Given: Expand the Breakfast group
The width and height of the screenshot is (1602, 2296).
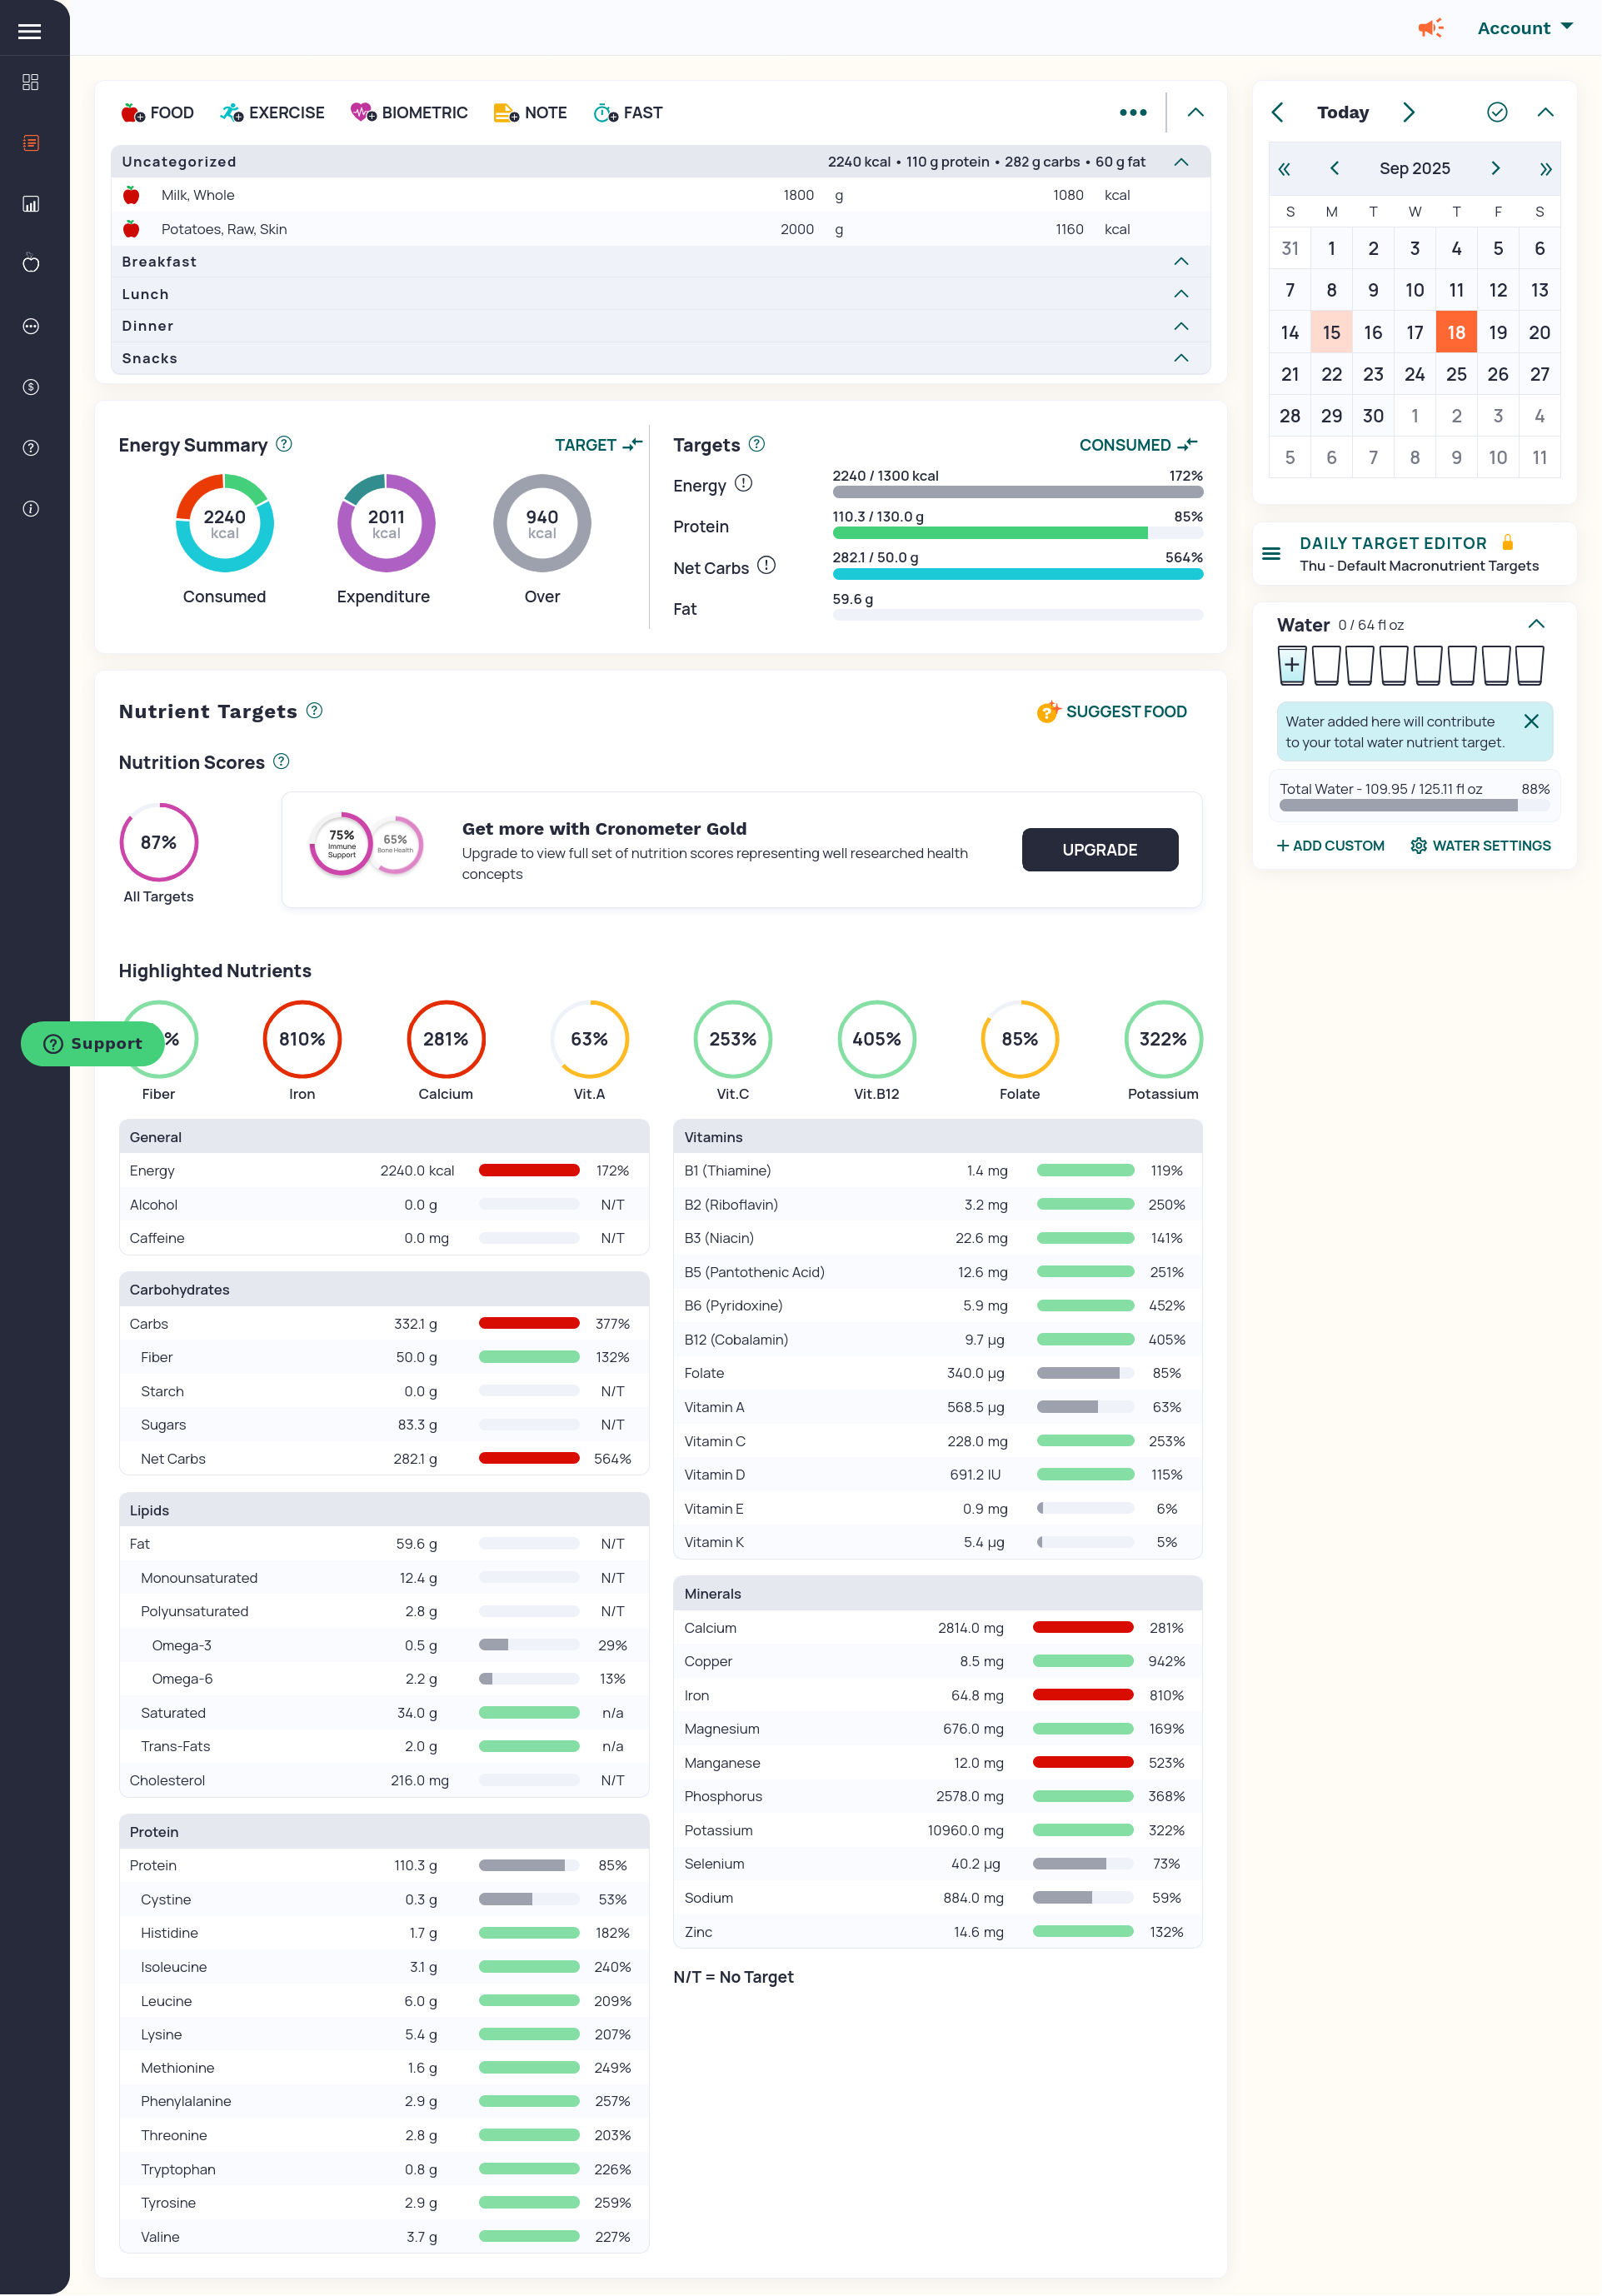Looking at the screenshot, I should (1181, 261).
